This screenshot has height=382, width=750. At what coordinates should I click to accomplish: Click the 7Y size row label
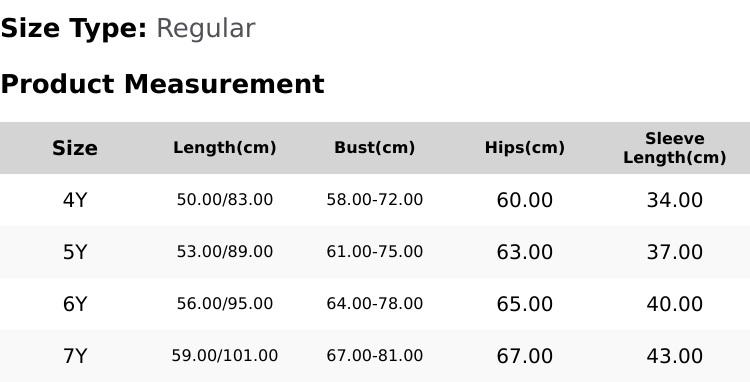click(75, 356)
